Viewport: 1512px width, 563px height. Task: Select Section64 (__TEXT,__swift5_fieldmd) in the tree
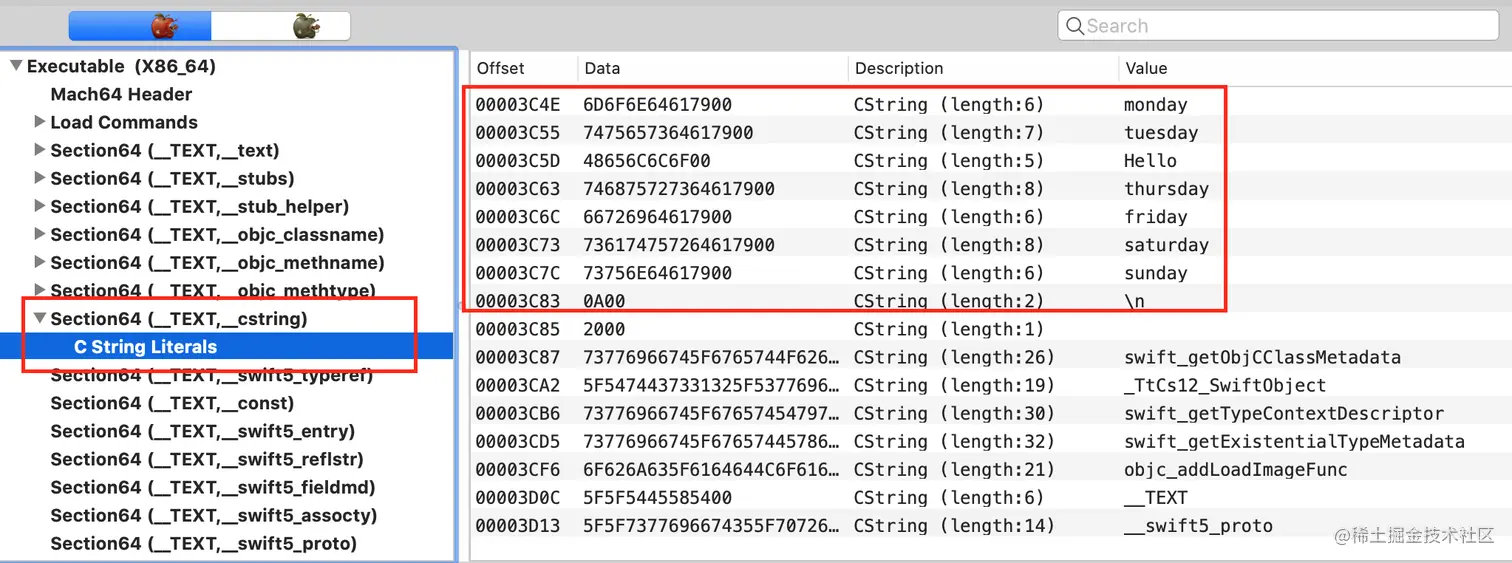(212, 487)
